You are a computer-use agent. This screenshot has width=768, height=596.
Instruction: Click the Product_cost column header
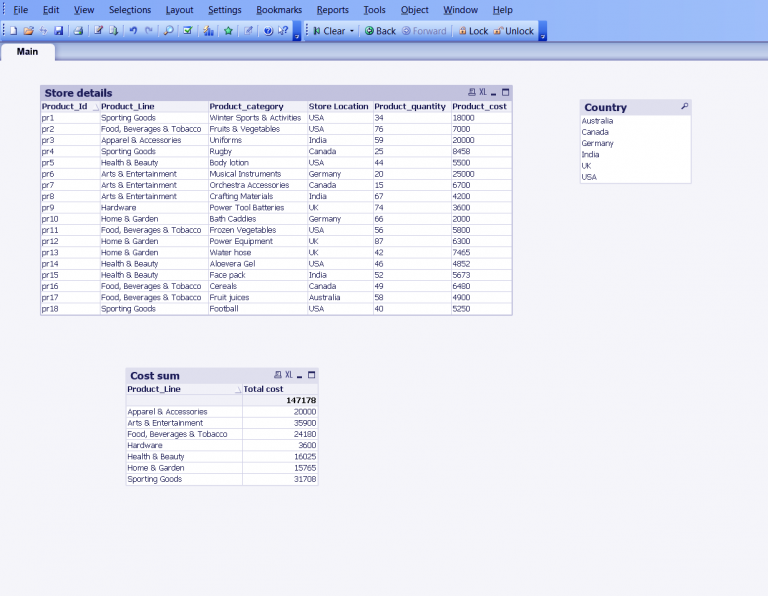[480, 106]
